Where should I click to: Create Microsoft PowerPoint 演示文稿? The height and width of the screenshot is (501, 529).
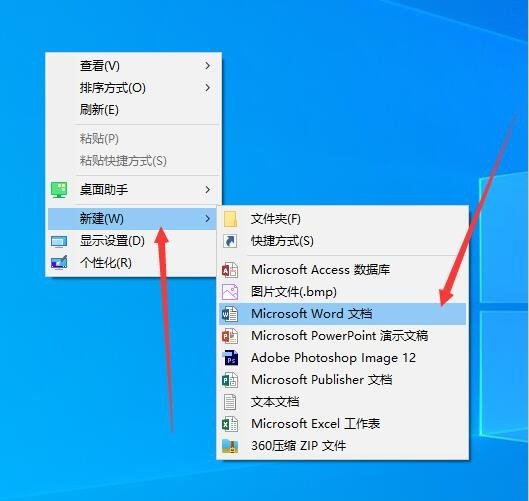[x=342, y=336]
